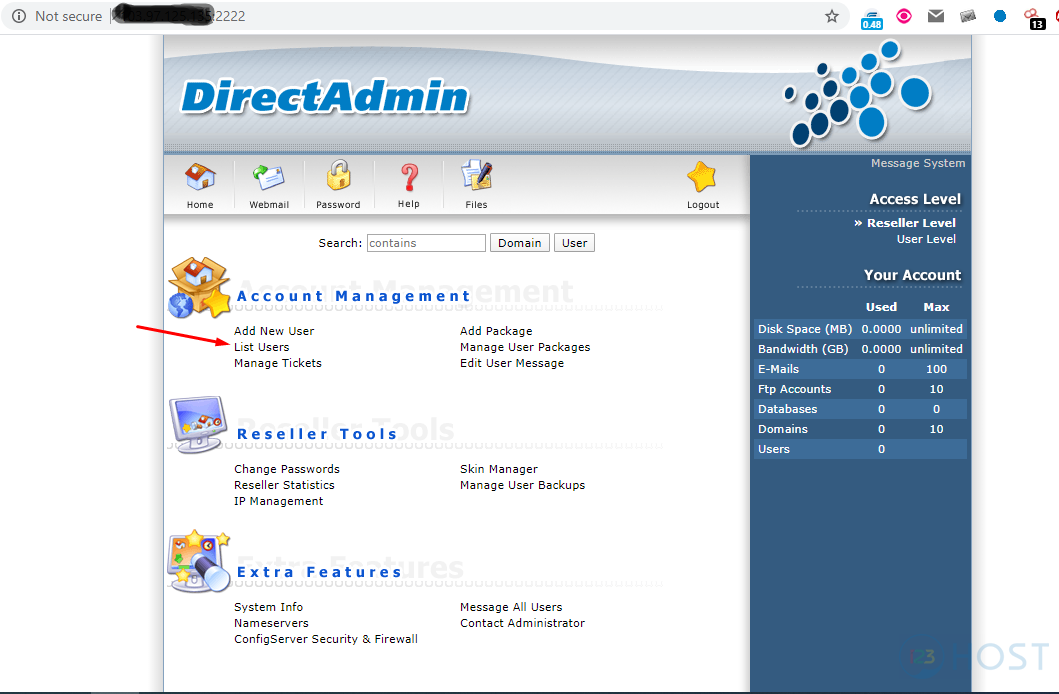
Task: Open Webmail envelope icon
Action: [269, 177]
